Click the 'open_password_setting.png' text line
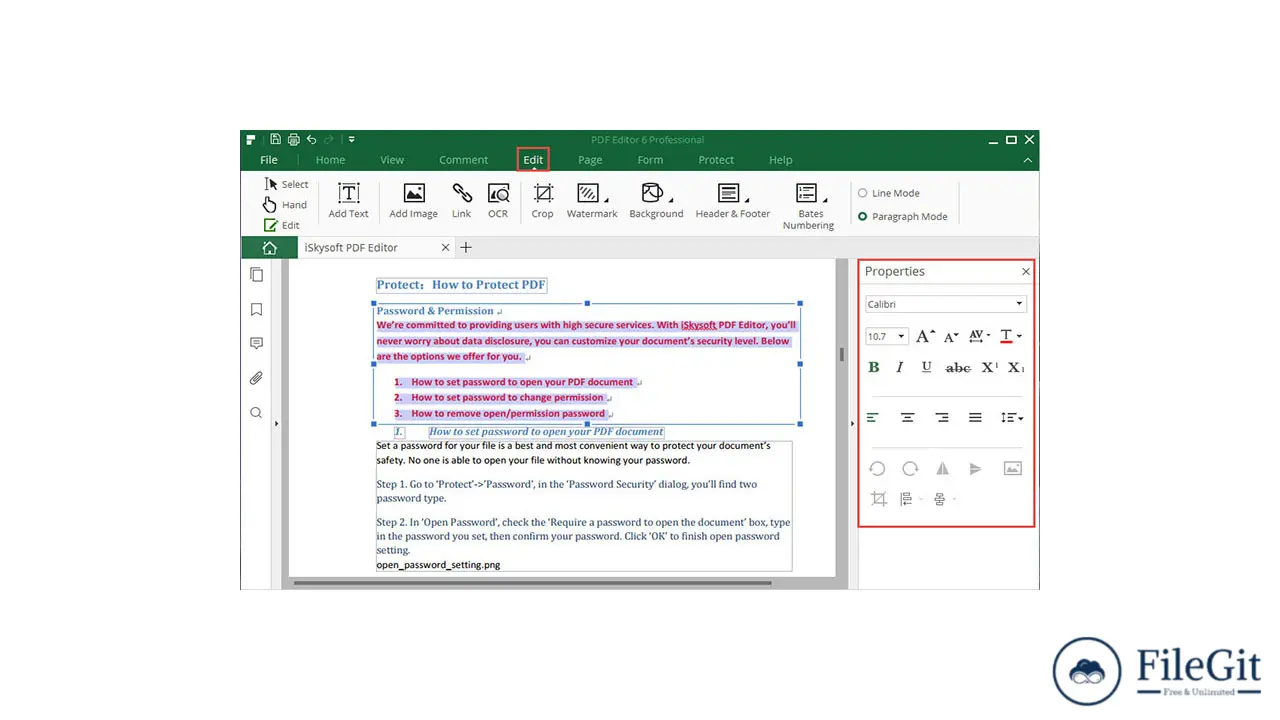Viewport: 1280px width, 720px height. pyautogui.click(x=438, y=565)
